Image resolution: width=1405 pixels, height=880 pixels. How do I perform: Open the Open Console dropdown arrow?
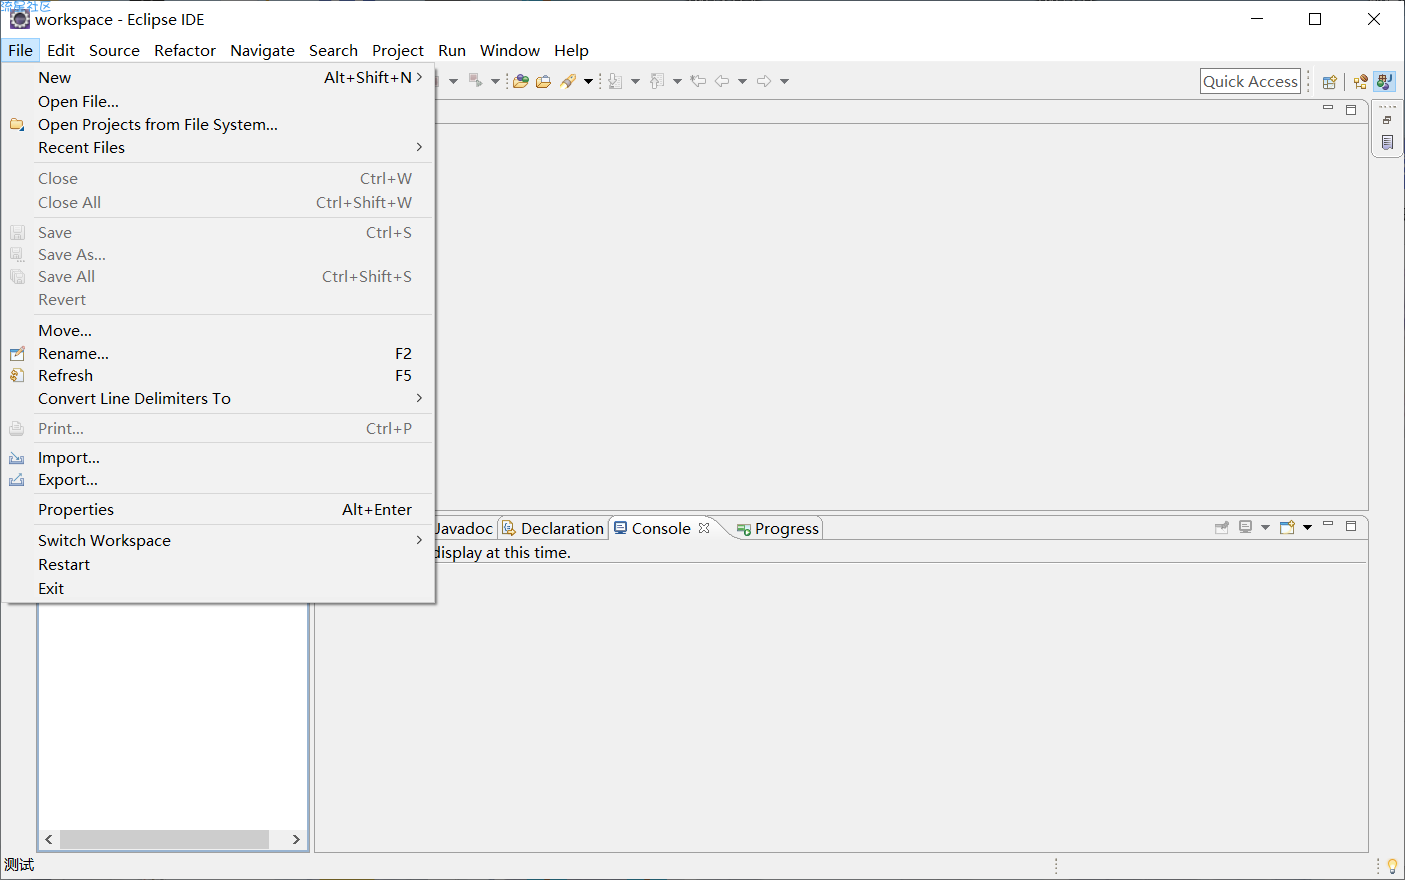(x=1307, y=527)
